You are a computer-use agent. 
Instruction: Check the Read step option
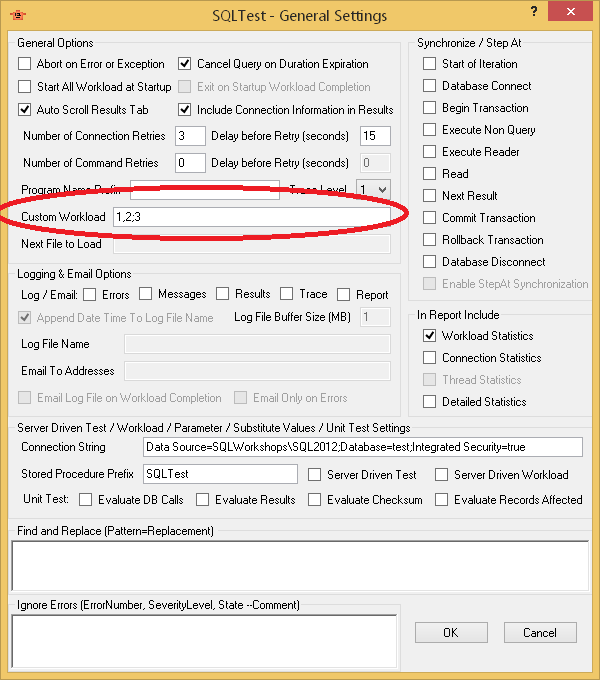[x=430, y=173]
